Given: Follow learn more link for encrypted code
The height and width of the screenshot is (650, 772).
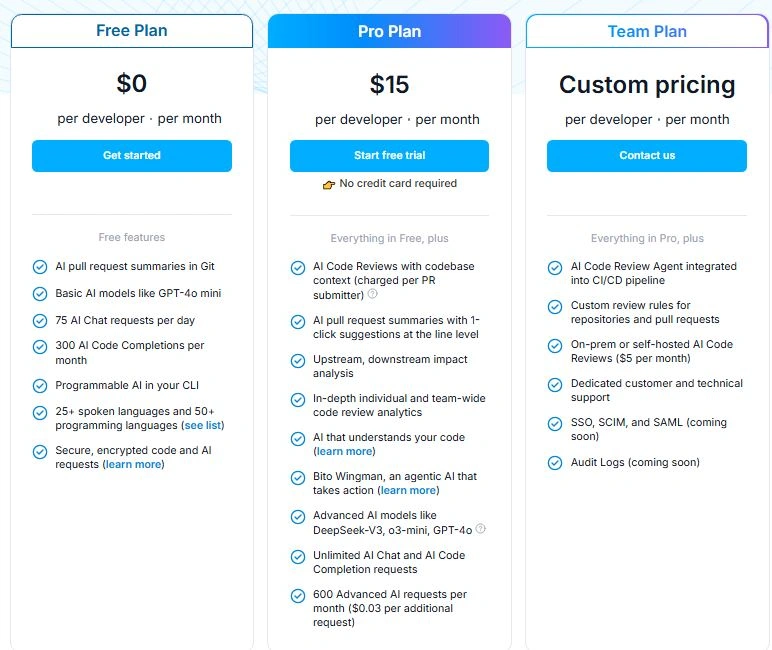Looking at the screenshot, I should click(133, 464).
